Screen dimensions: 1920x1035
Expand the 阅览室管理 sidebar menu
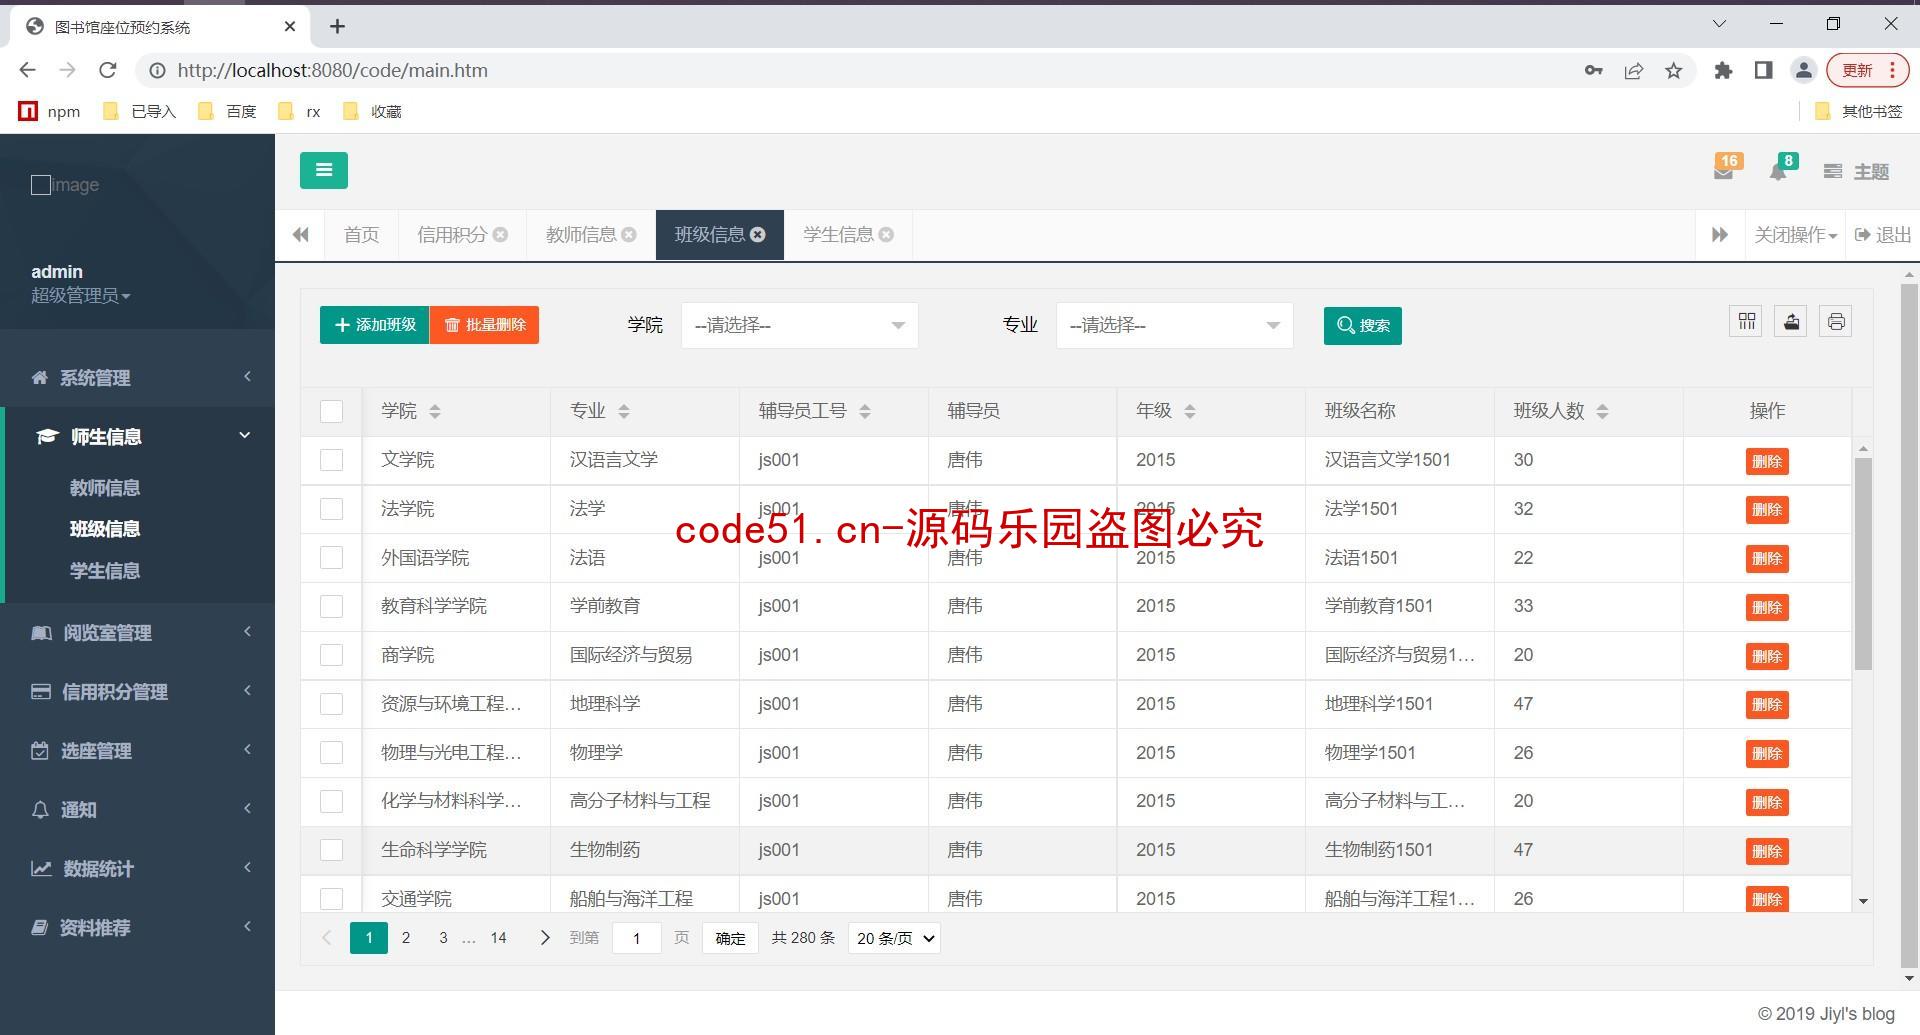tap(138, 632)
